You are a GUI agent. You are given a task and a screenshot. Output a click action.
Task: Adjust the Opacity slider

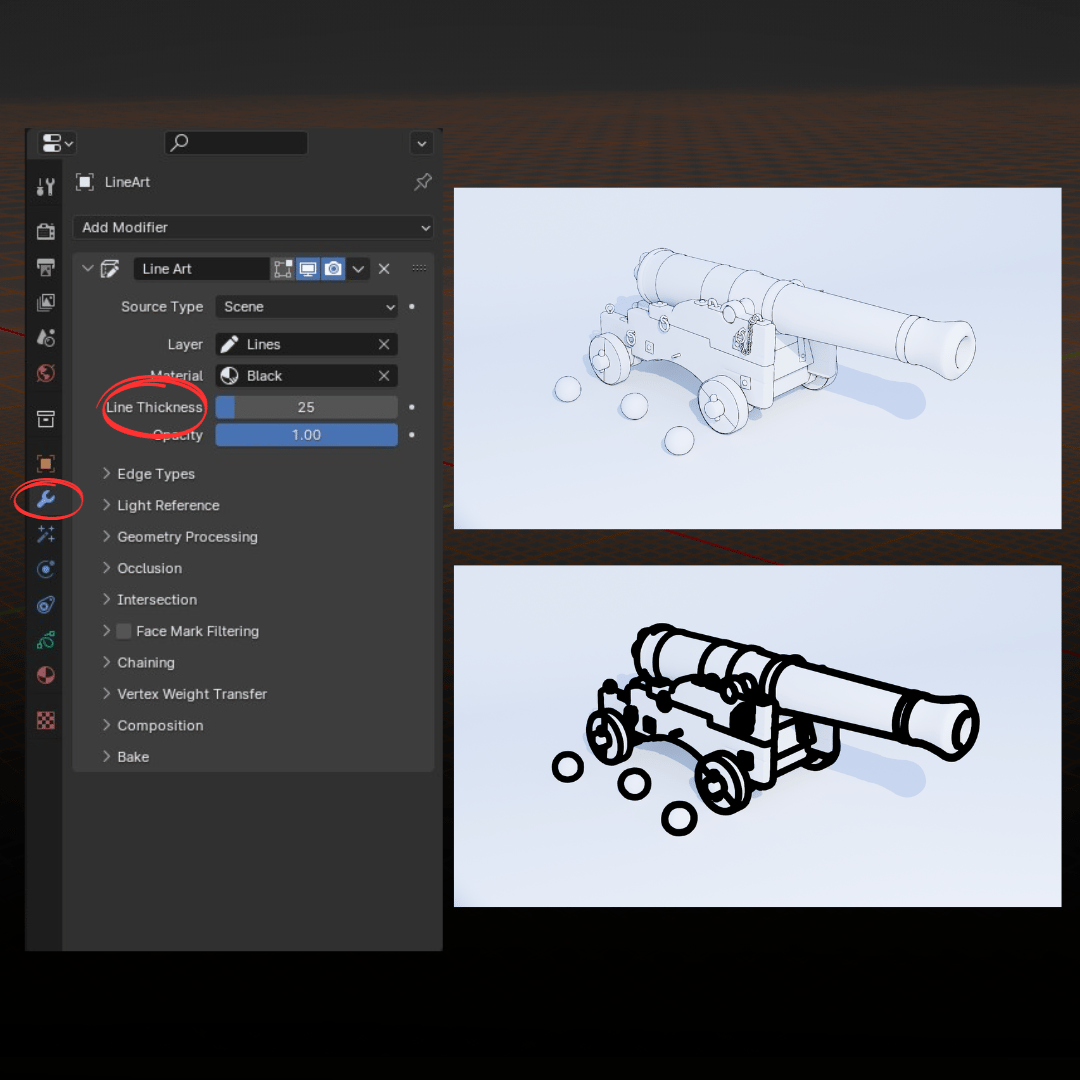pyautogui.click(x=307, y=435)
